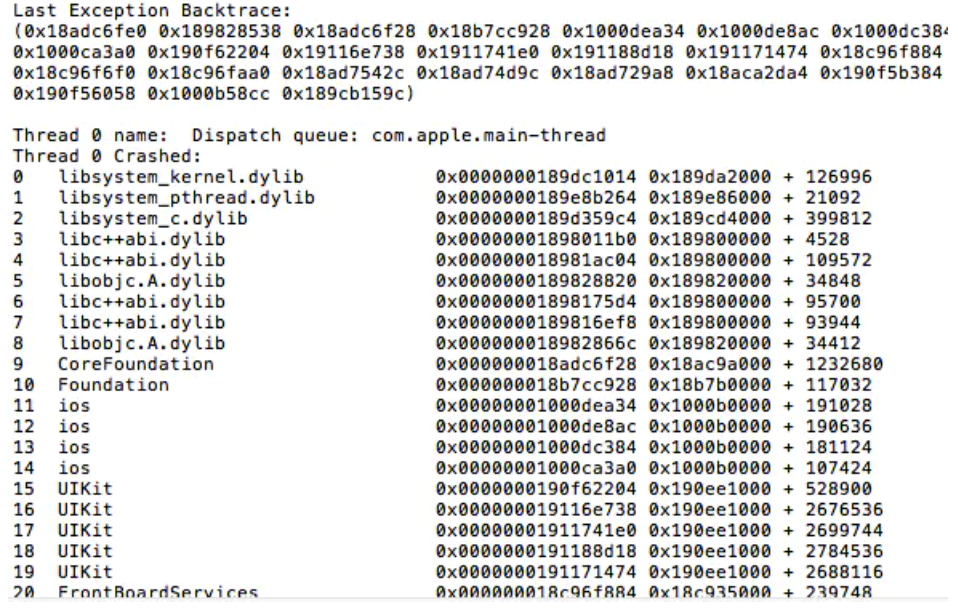
Task: Select frame 5 libobjc.A.dylib
Action: 437,280
